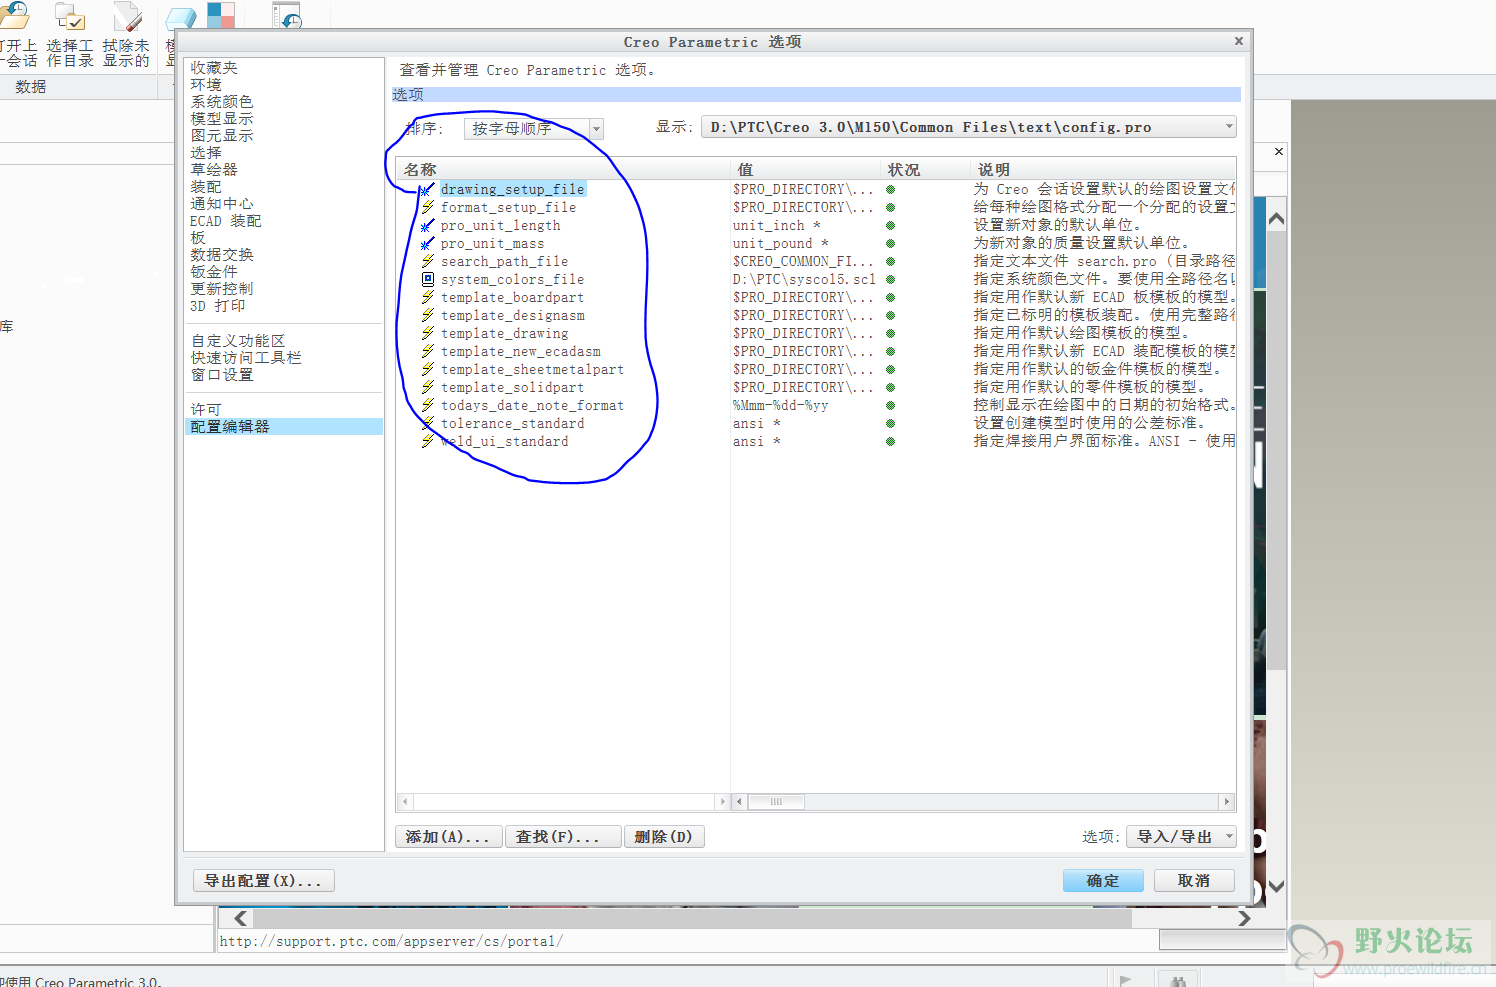The width and height of the screenshot is (1496, 987).
Task: Click green status dot for drawing_setup_file
Action: point(890,190)
